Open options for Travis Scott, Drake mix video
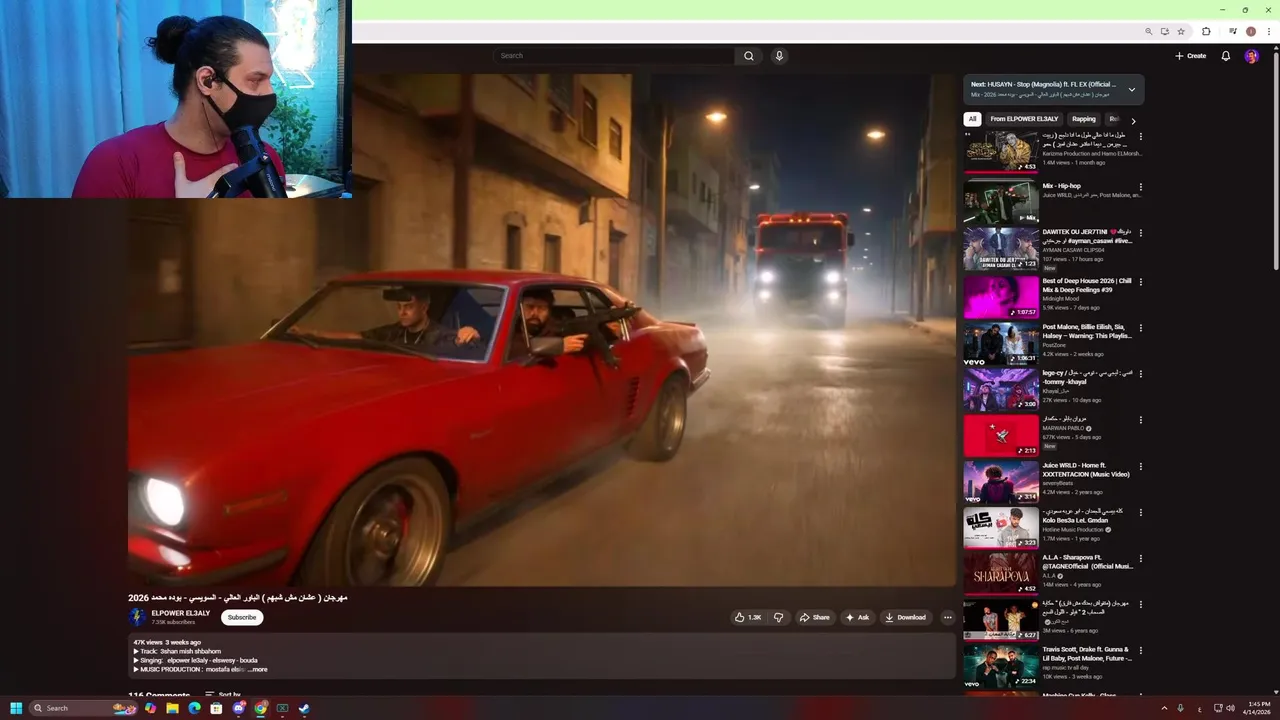Image resolution: width=1280 pixels, height=720 pixels. (x=1140, y=651)
